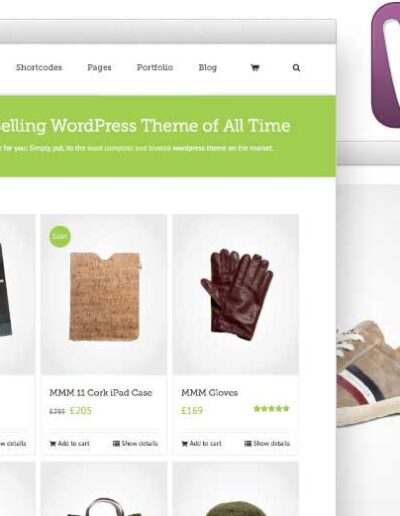Click the search magnifier icon

tap(296, 68)
